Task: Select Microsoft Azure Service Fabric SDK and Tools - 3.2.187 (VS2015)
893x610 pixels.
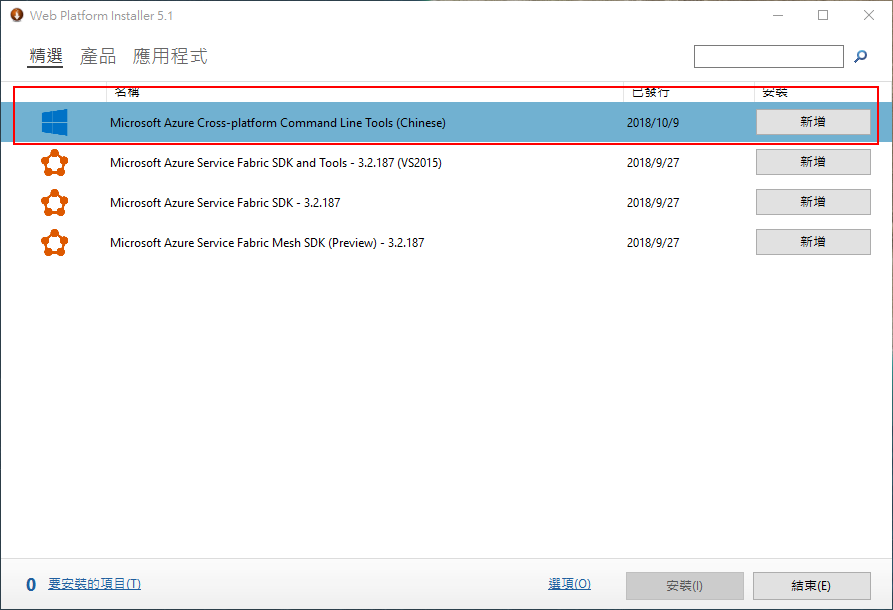Action: tap(276, 163)
